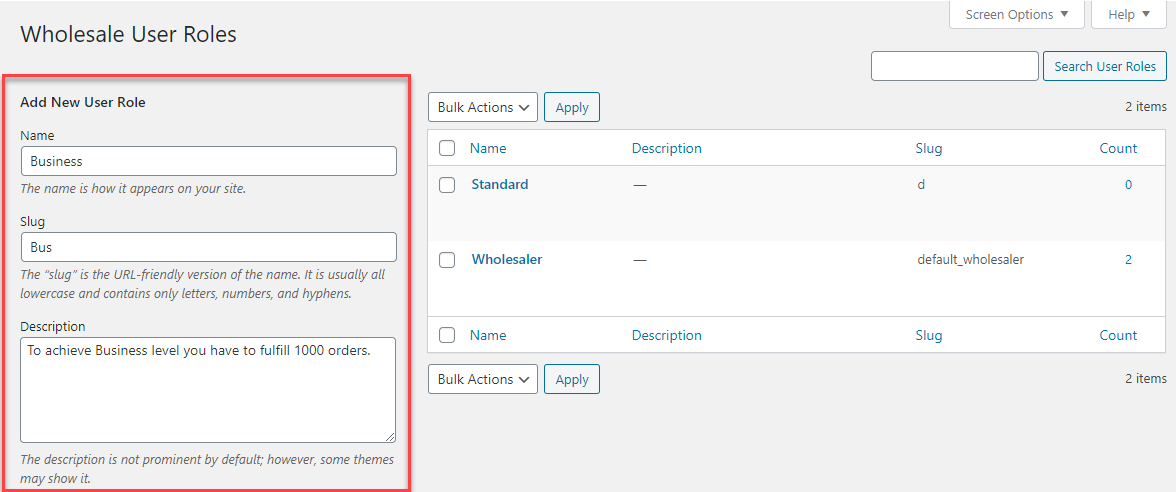
Task: Toggle the select-all checkbox in table header
Action: point(447,148)
